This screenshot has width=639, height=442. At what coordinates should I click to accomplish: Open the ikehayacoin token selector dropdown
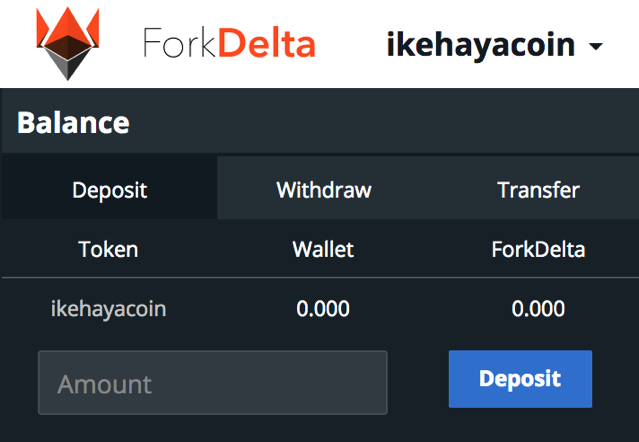[x=494, y=45]
